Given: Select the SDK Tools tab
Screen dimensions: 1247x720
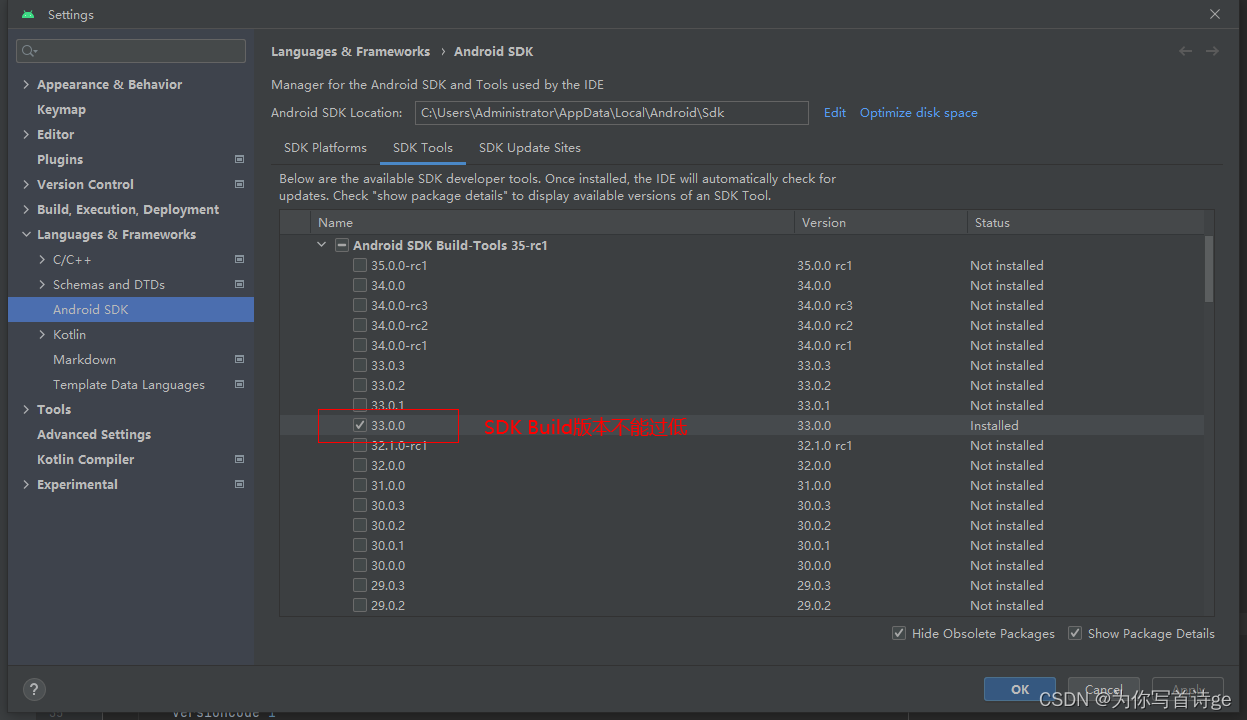Looking at the screenshot, I should (x=423, y=147).
